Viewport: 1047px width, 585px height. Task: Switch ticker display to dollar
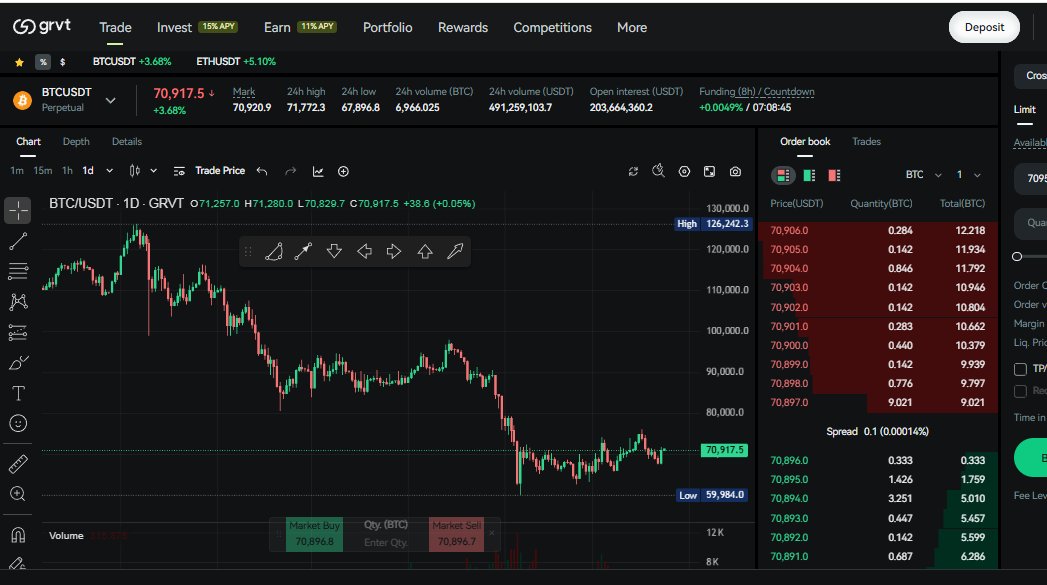point(62,62)
